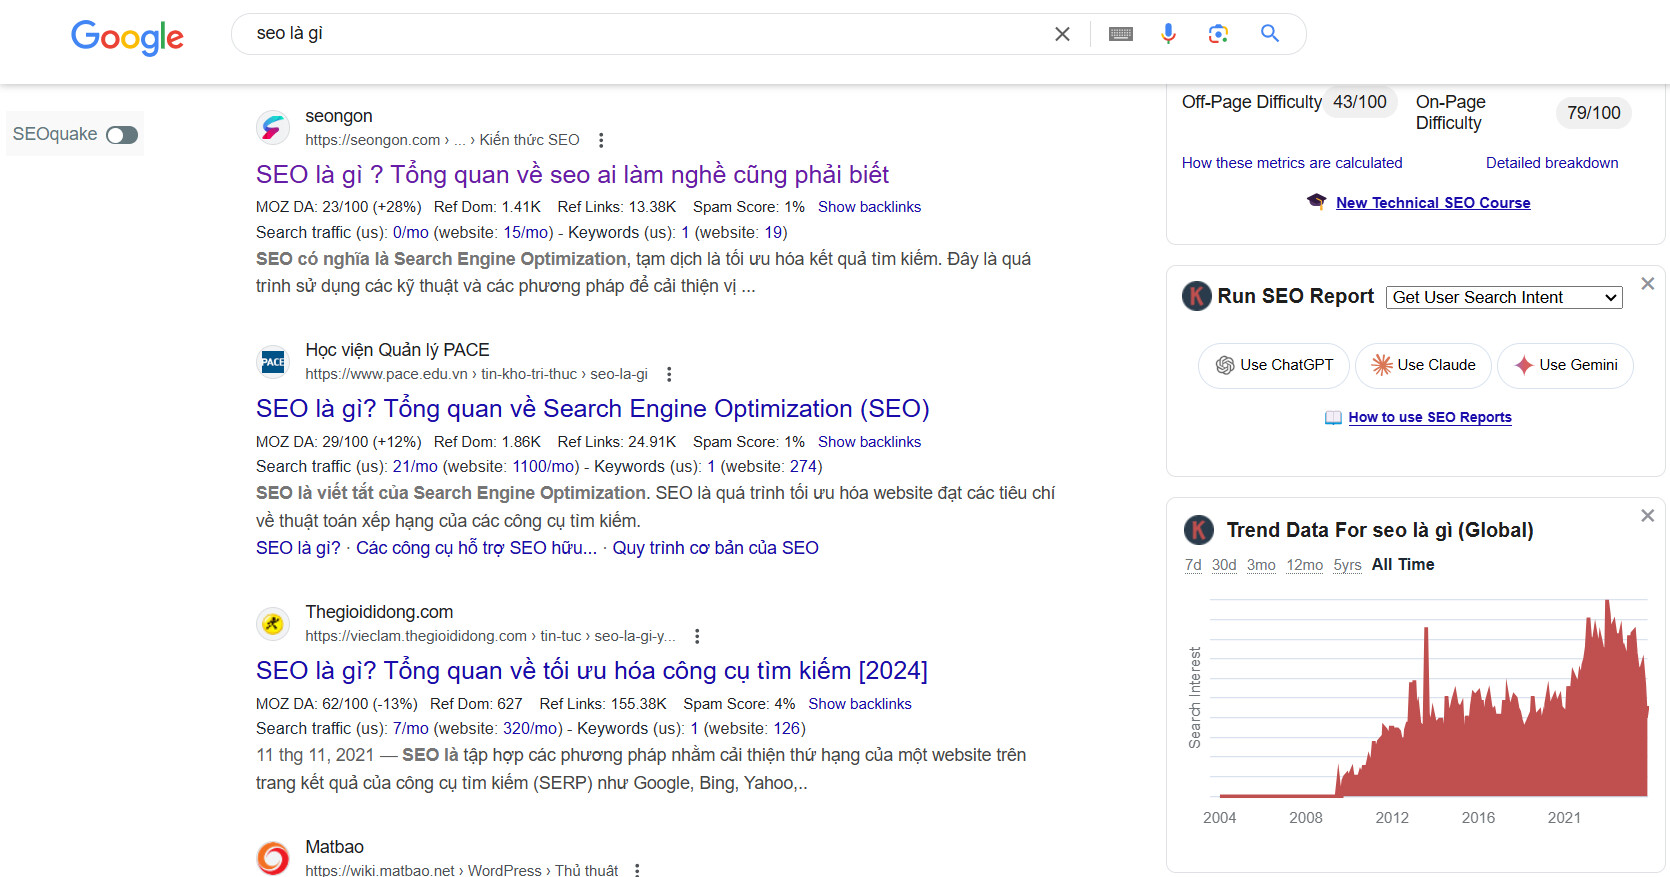Viewport: 1670px width, 877px height.
Task: Click Thegioididong website keywords value 126
Action: click(787, 728)
